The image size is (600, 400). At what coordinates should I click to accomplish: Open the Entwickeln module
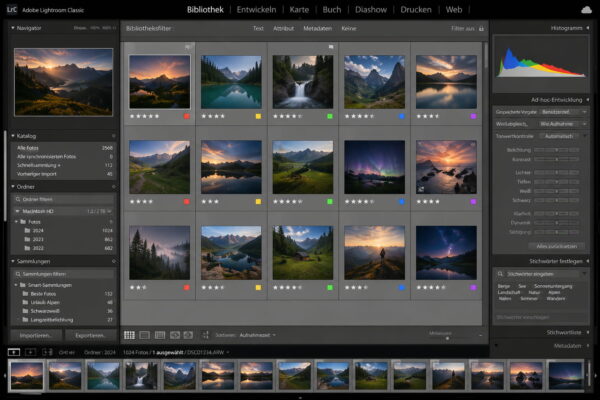[256, 10]
